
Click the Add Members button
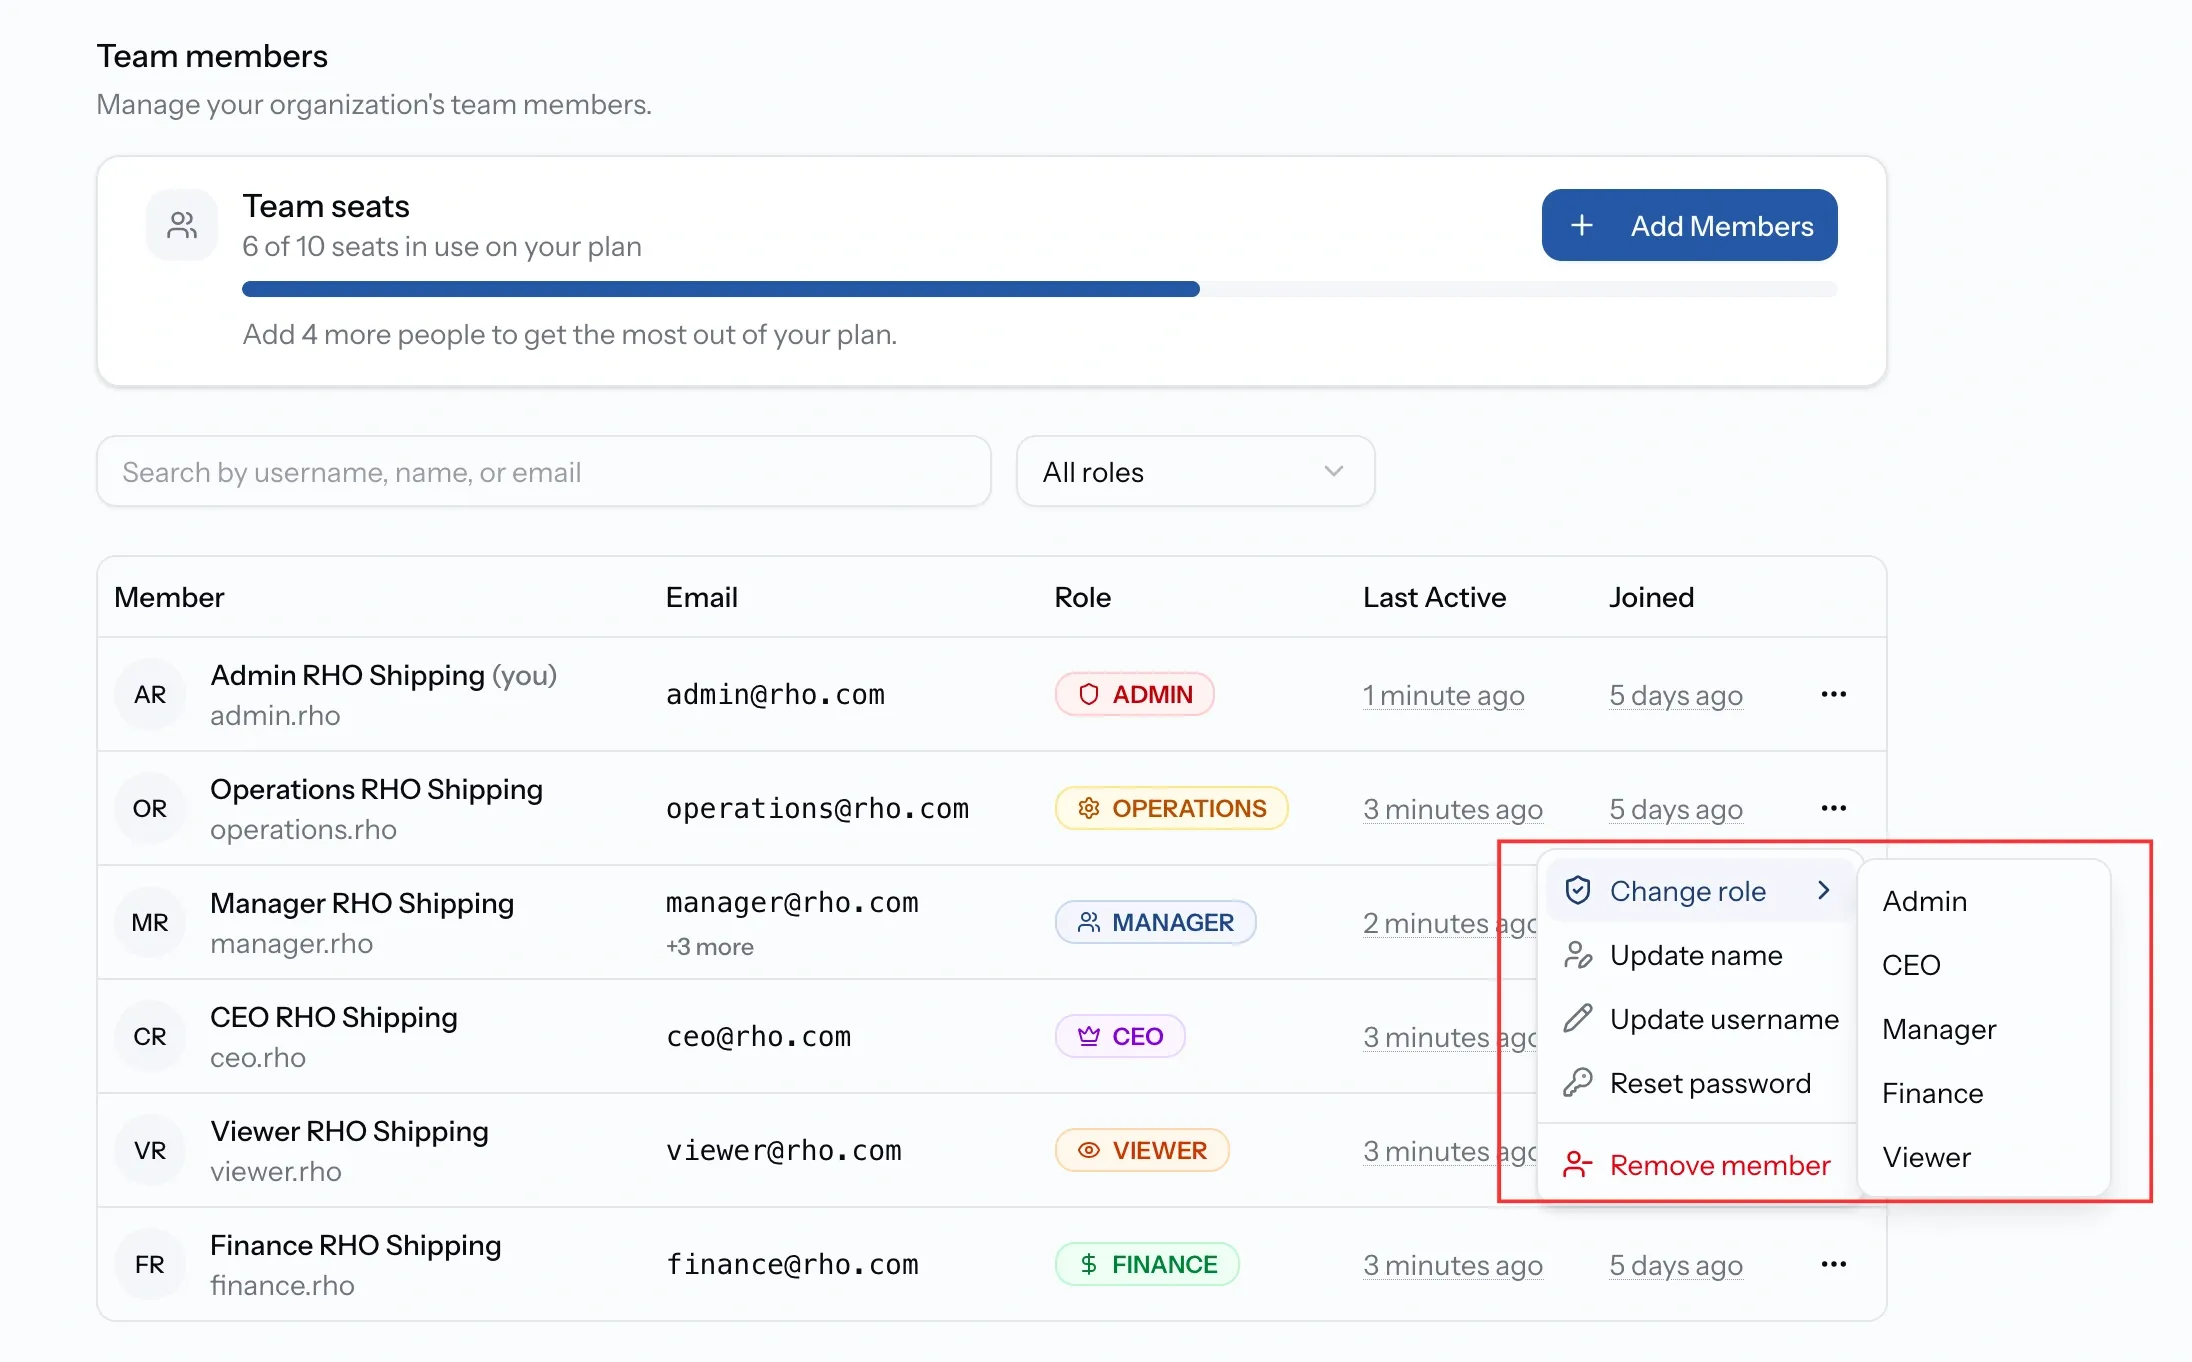[x=1689, y=225]
